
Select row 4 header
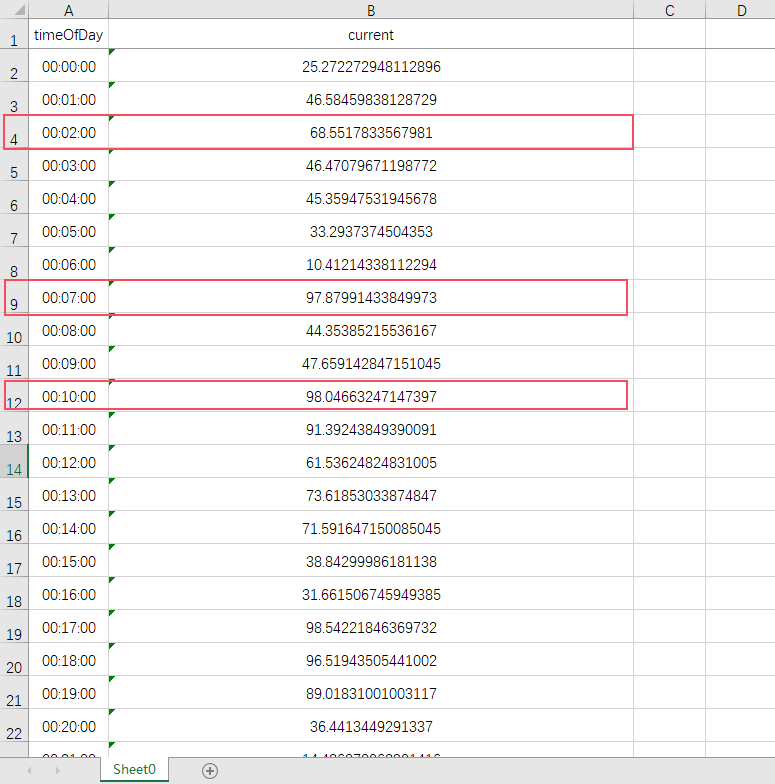click(x=14, y=138)
